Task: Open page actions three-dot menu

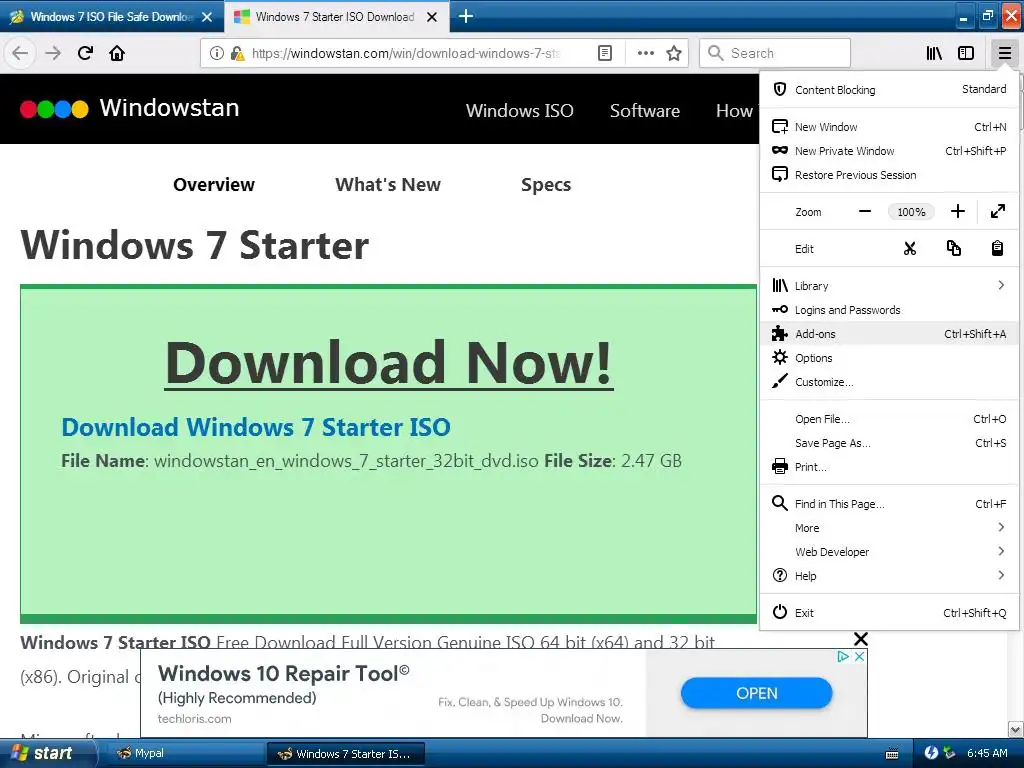Action: [645, 53]
